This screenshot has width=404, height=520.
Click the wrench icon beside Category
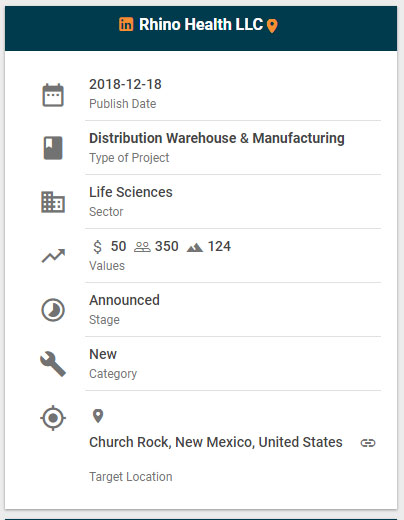[x=53, y=364]
